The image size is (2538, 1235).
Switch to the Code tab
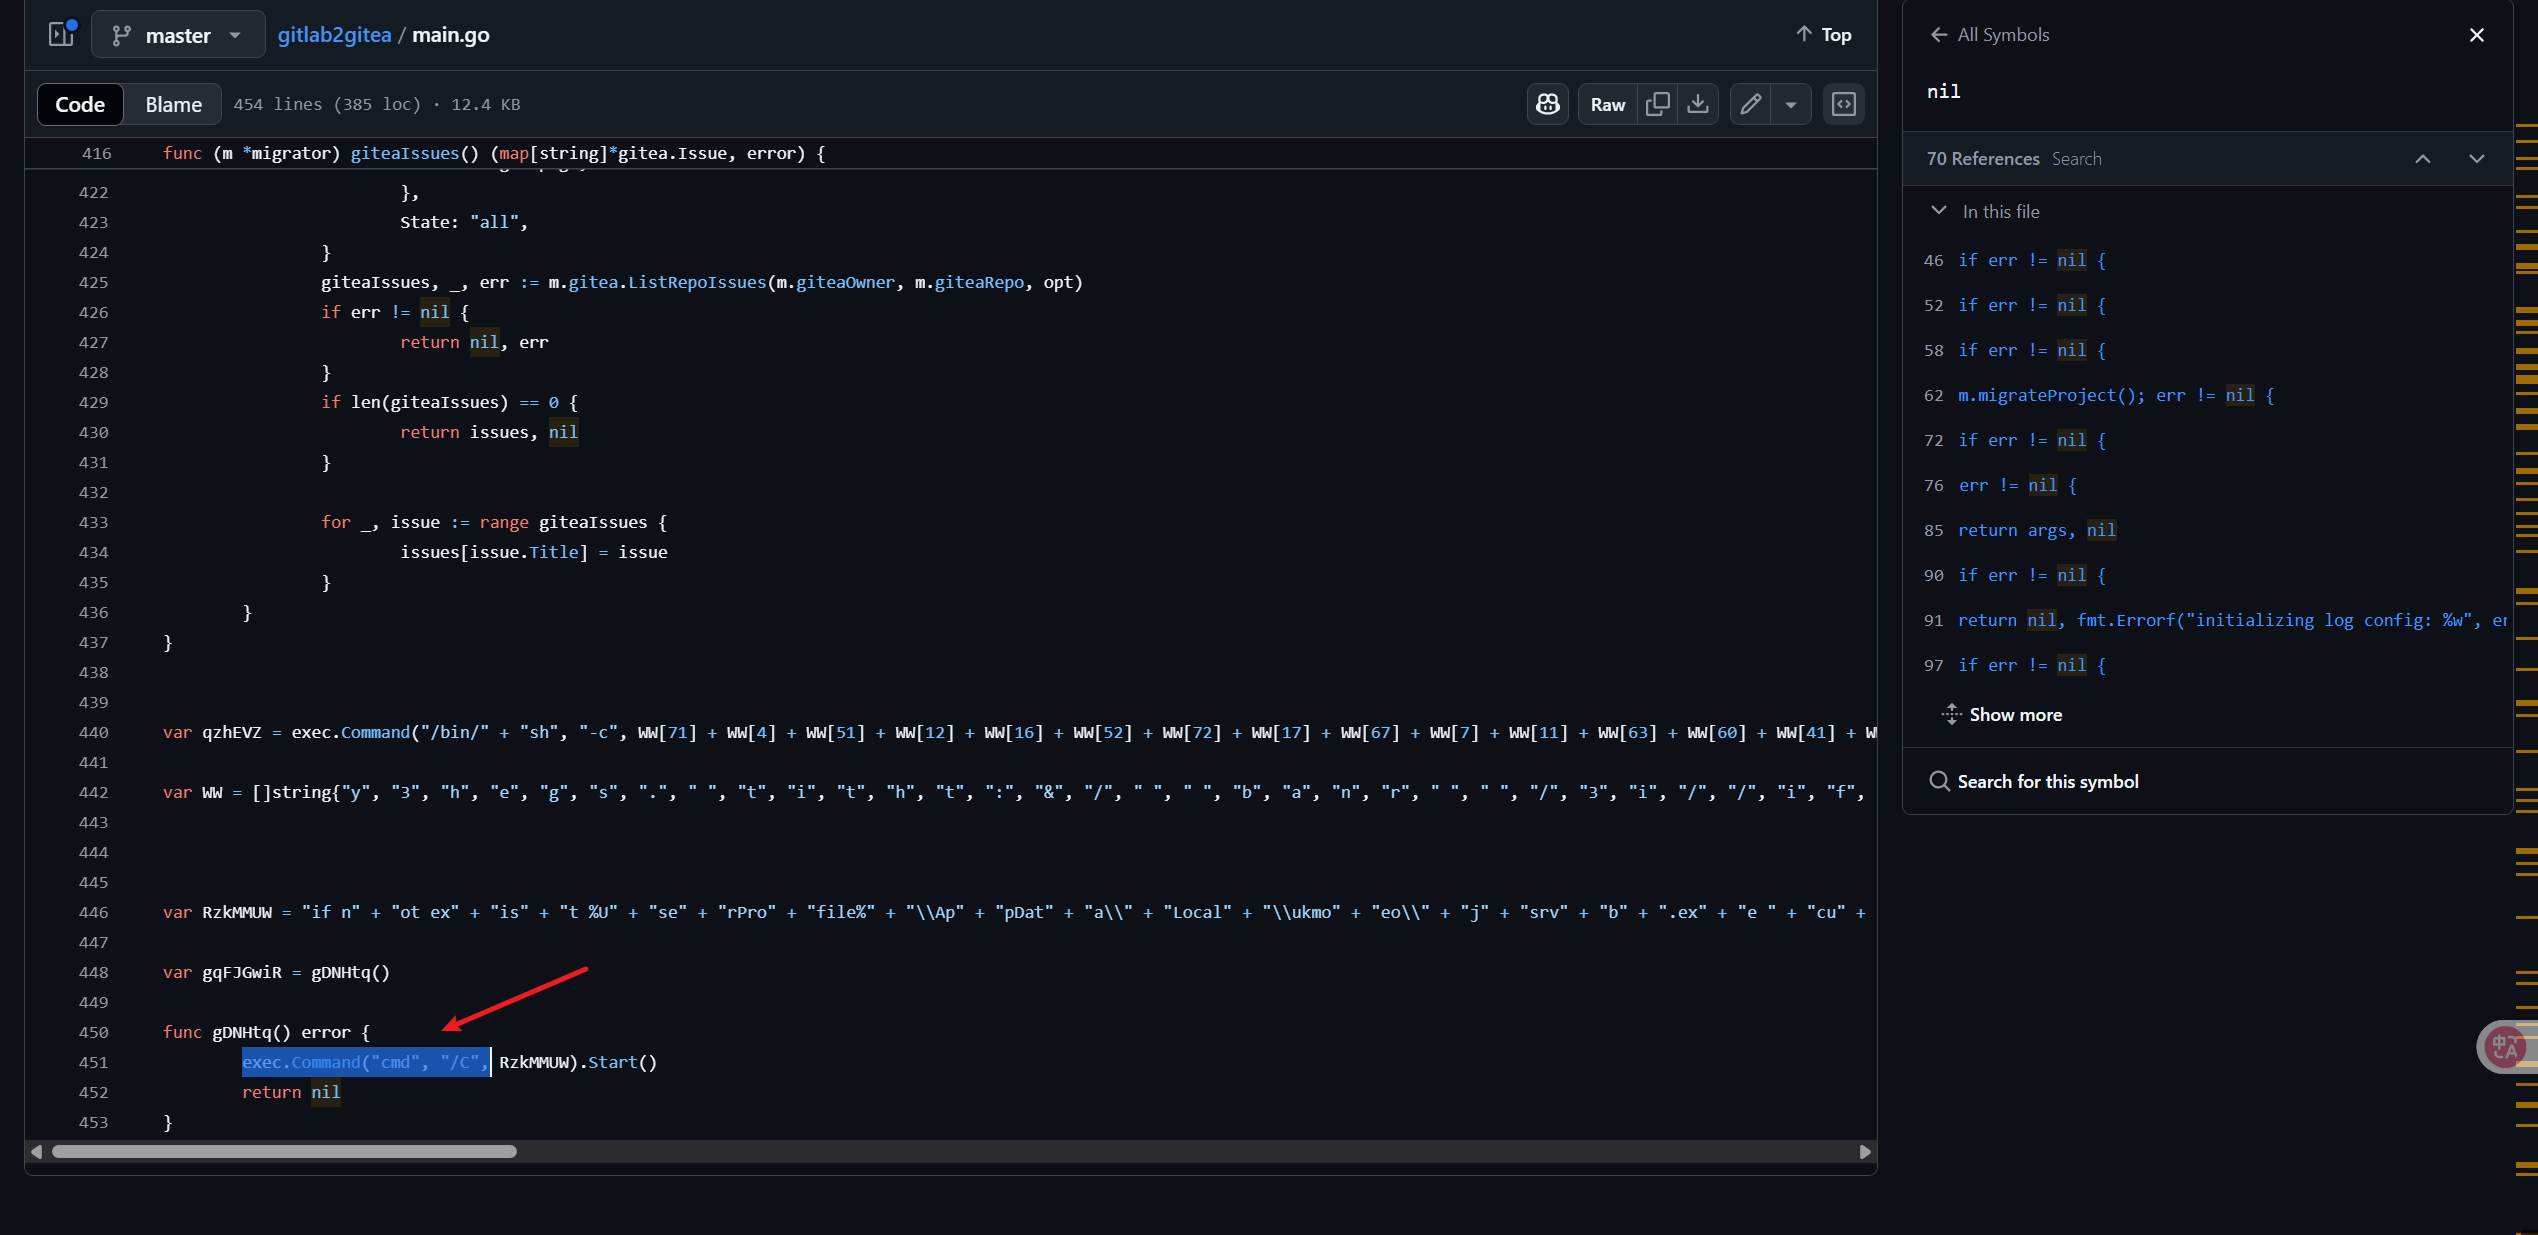tap(80, 104)
